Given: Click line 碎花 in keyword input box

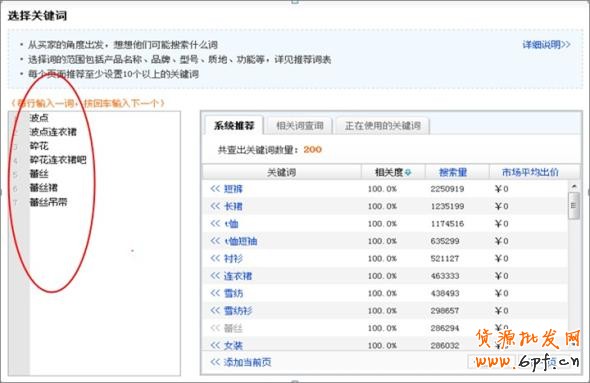Looking at the screenshot, I should pyautogui.click(x=39, y=146).
